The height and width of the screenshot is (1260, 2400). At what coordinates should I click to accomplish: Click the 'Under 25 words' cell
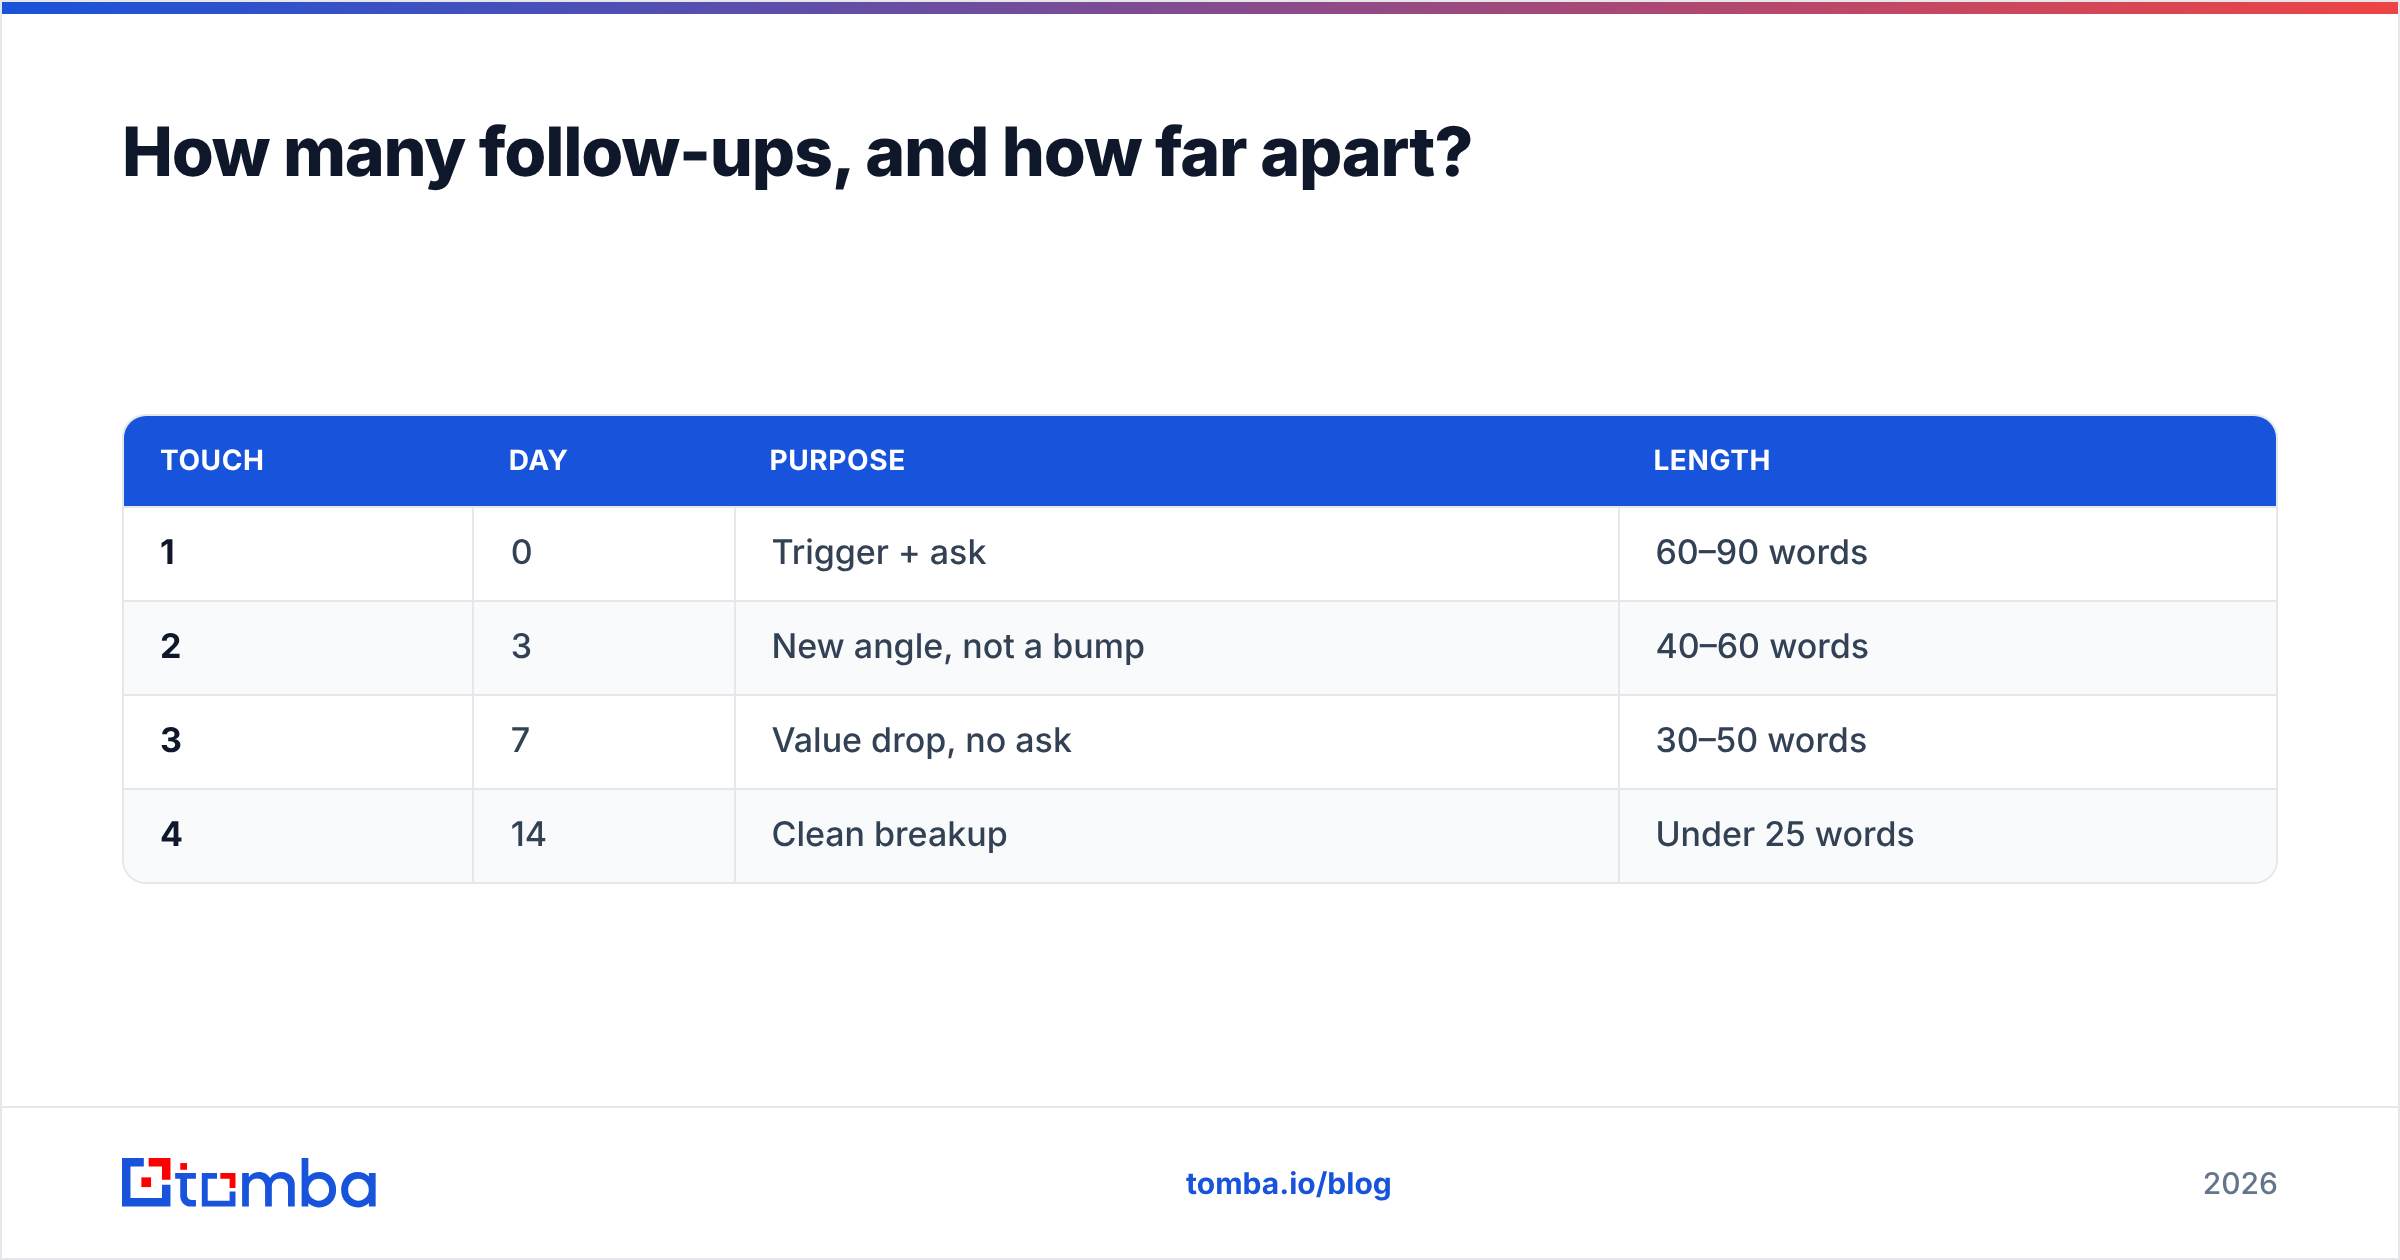click(1948, 835)
